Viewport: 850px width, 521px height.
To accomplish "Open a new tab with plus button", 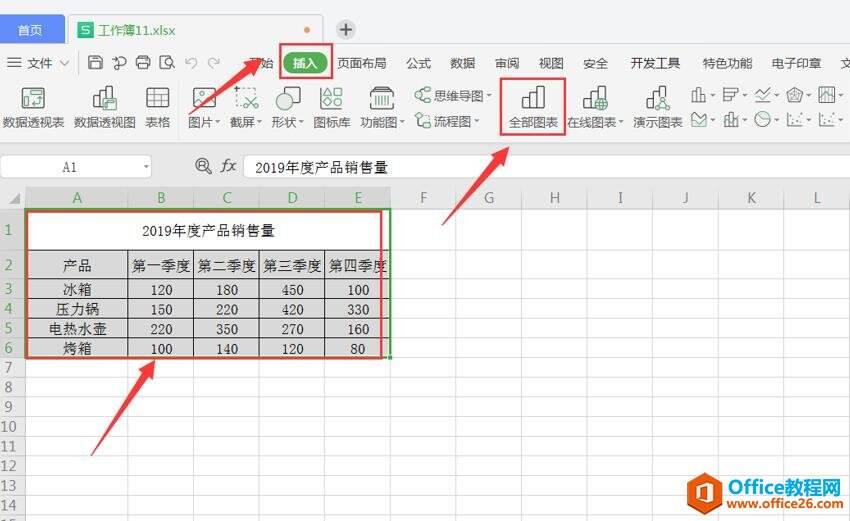I will click(x=346, y=29).
